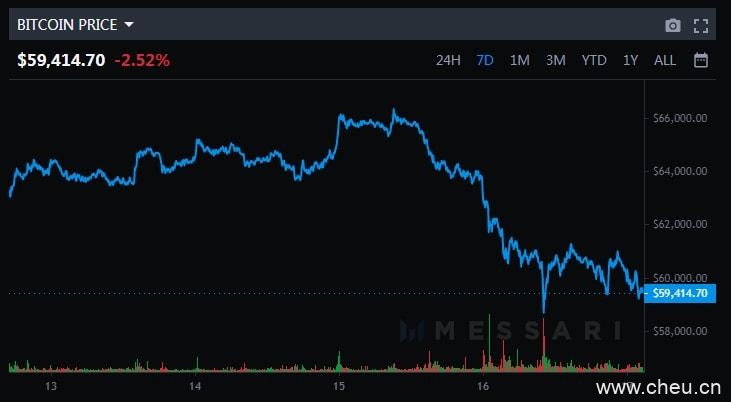Click the camera screenshot icon
Image resolution: width=731 pixels, height=402 pixels.
(x=673, y=25)
